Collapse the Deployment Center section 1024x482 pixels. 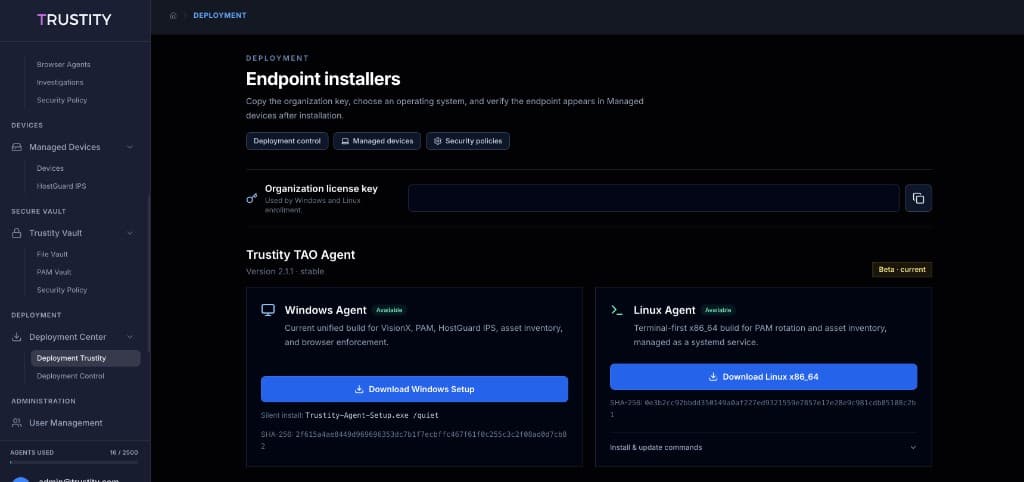coord(129,337)
